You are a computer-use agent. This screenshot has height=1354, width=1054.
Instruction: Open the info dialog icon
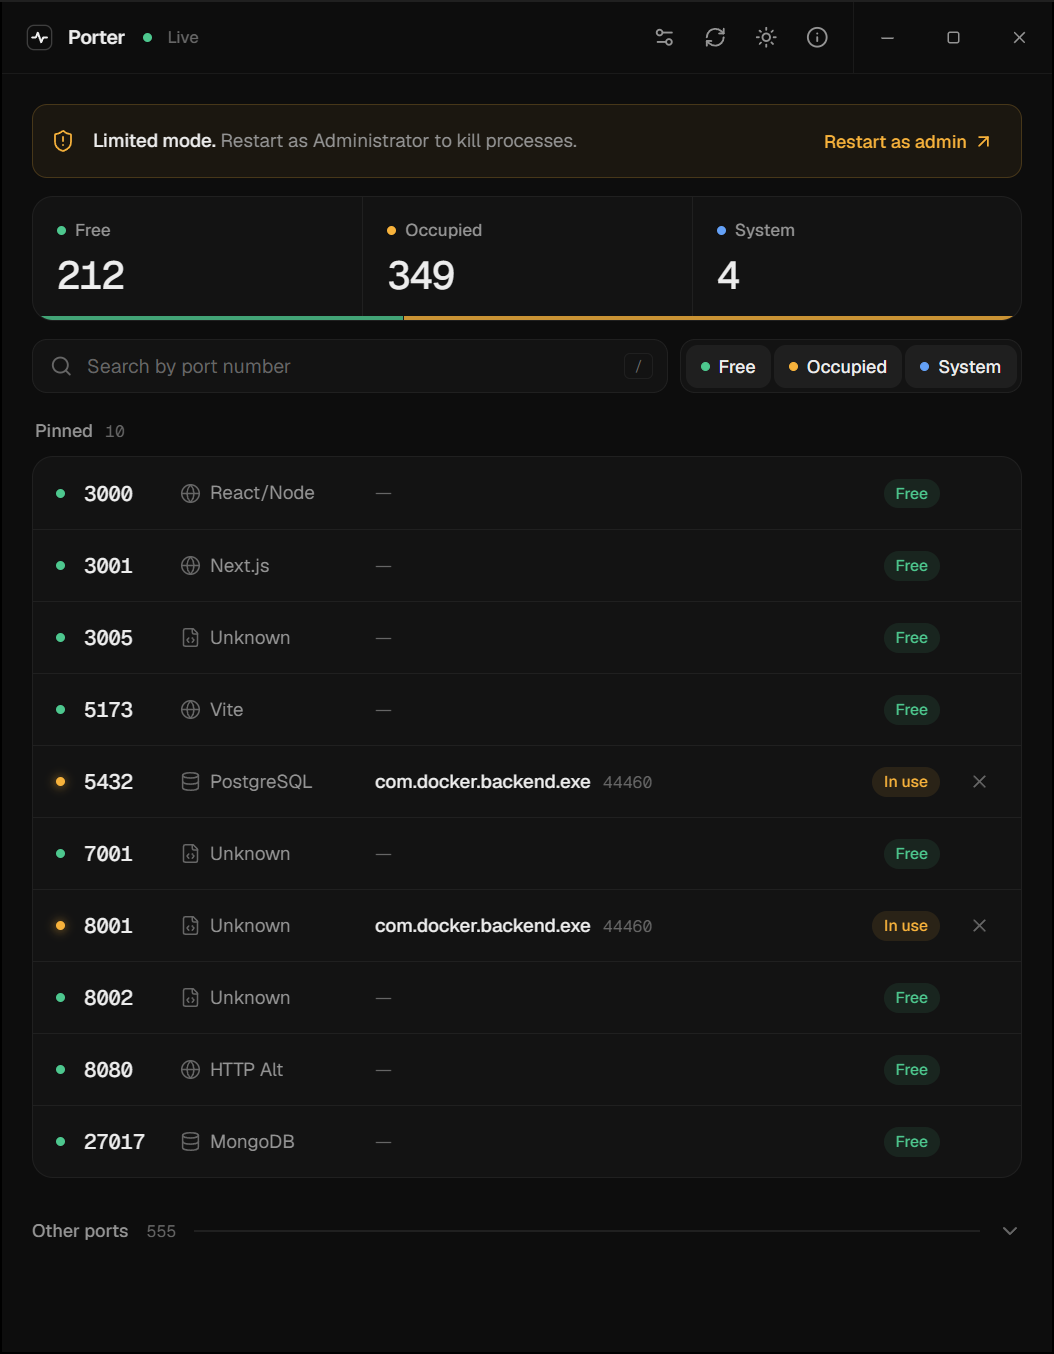pyautogui.click(x=817, y=37)
